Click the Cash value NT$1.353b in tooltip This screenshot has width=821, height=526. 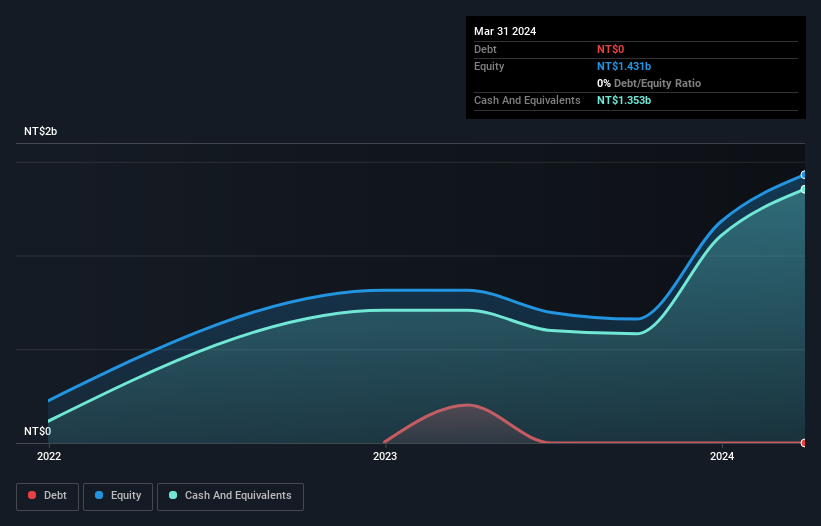624,100
